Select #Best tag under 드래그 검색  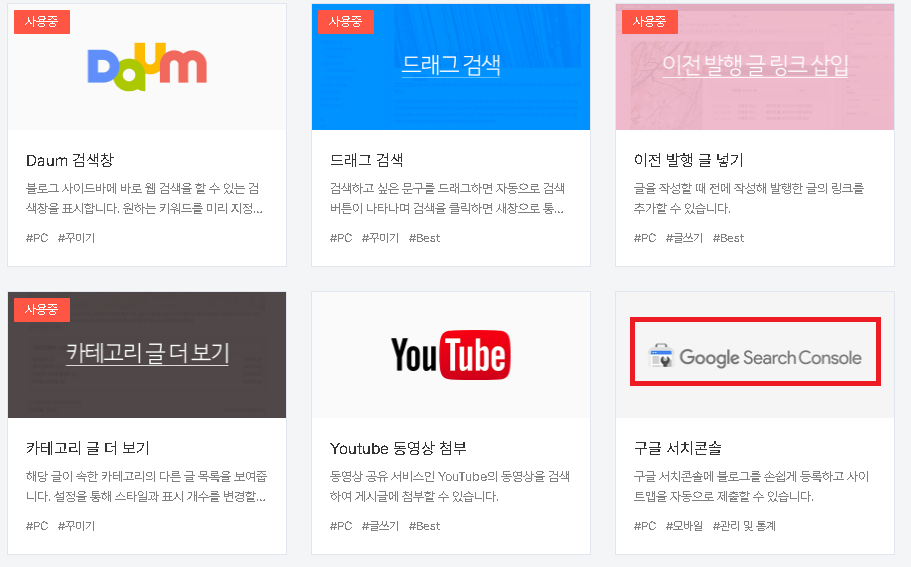click(x=425, y=238)
